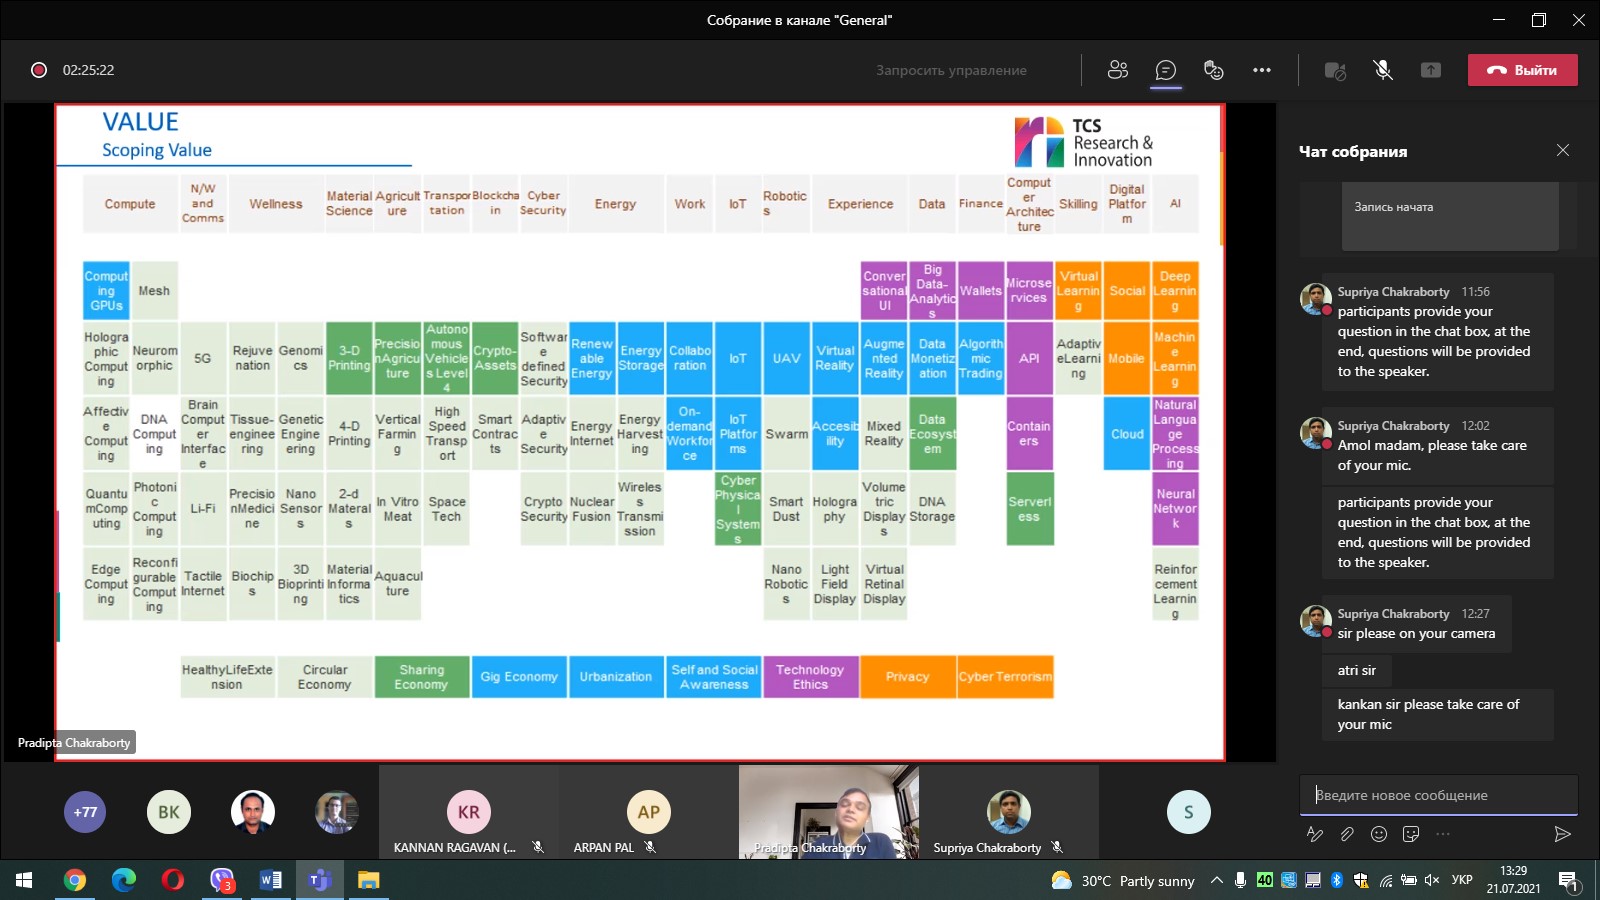This screenshot has width=1600, height=900.
Task: Click the Sharing Economy cell on the slide
Action: tap(421, 677)
